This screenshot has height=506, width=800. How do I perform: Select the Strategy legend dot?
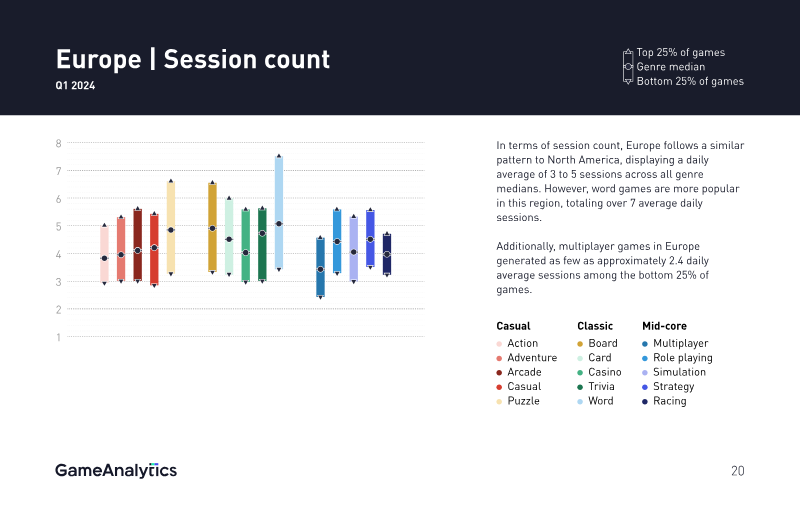645,387
